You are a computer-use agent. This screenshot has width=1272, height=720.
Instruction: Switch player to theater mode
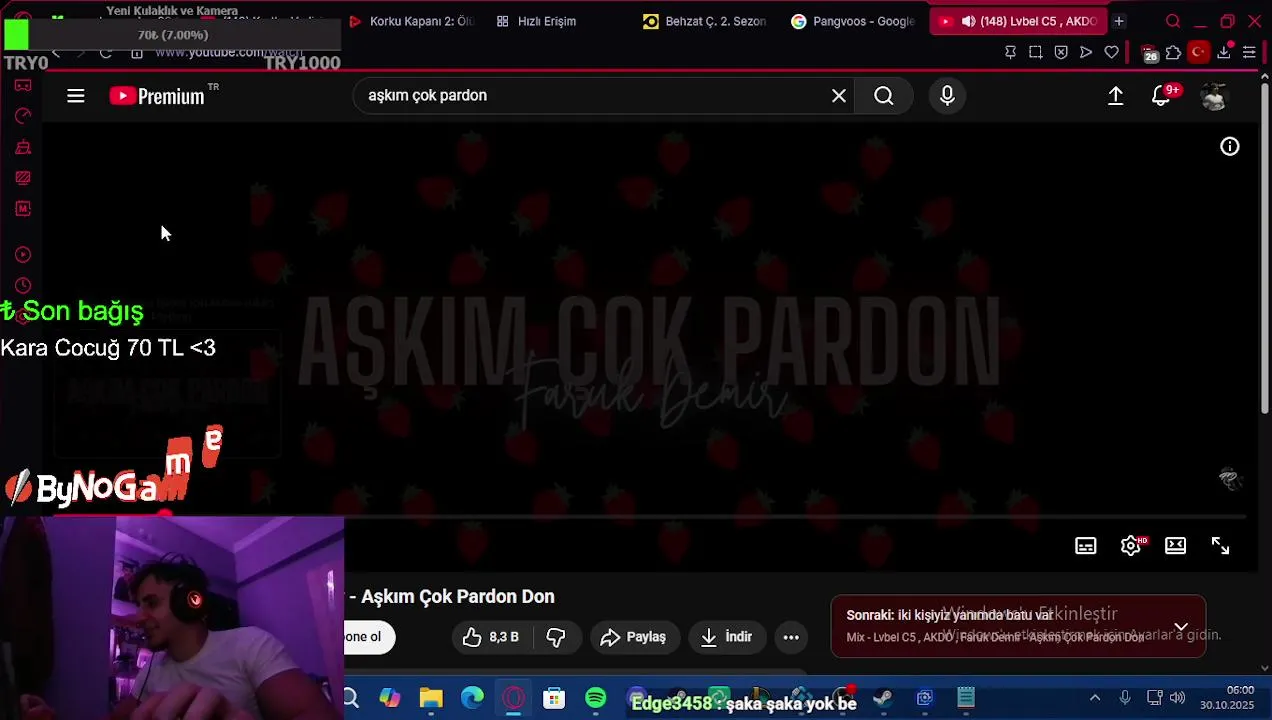click(x=1176, y=546)
